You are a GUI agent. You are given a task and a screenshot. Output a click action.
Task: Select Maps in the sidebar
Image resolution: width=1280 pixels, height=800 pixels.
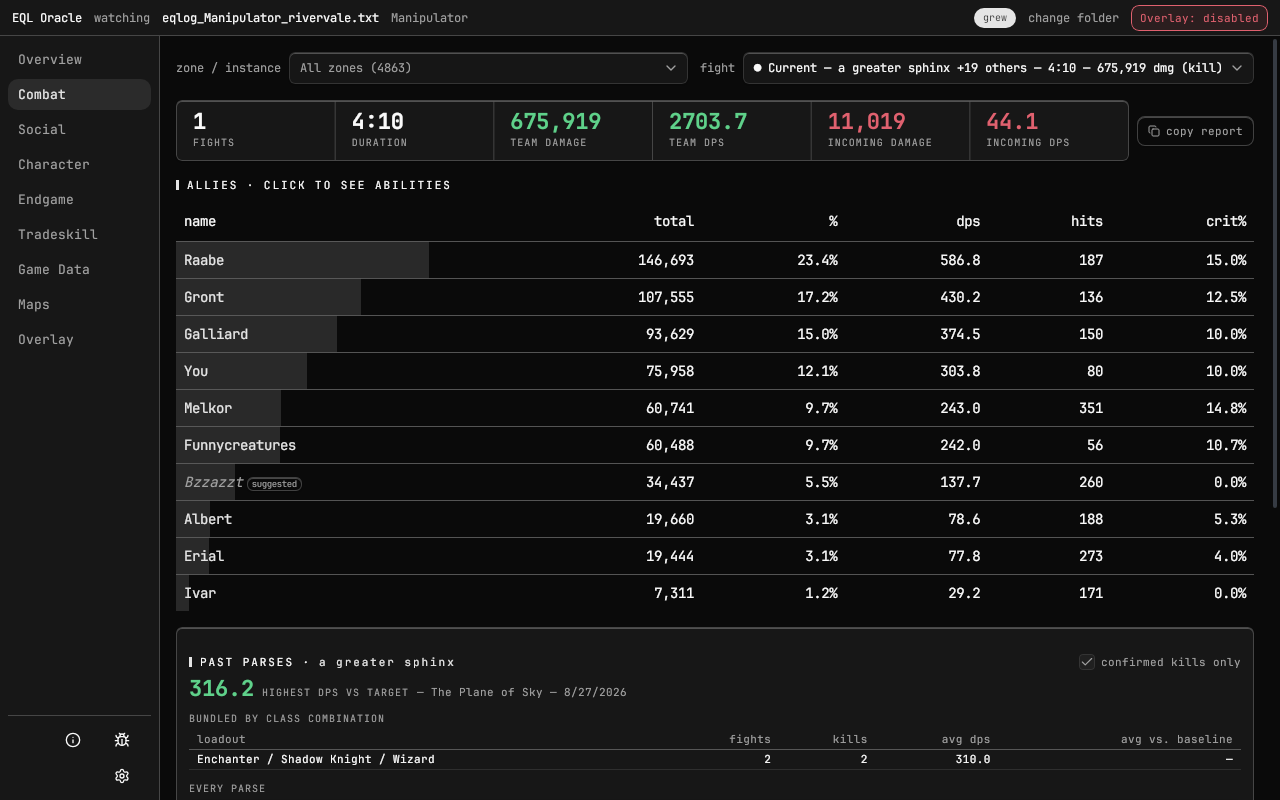pyautogui.click(x=79, y=304)
